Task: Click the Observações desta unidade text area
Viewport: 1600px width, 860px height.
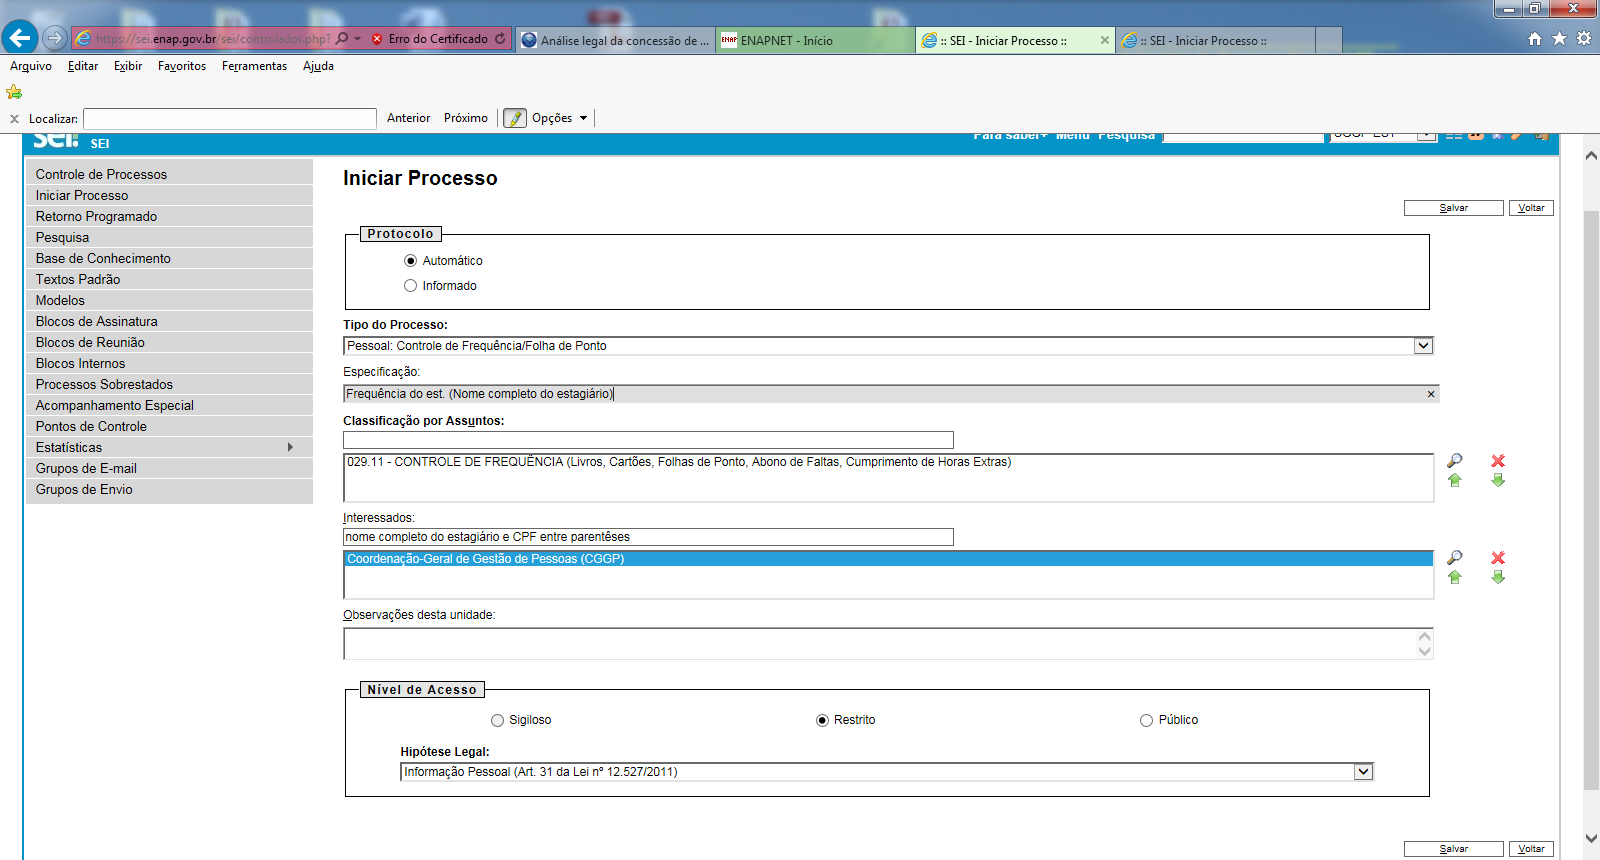Action: point(888,644)
